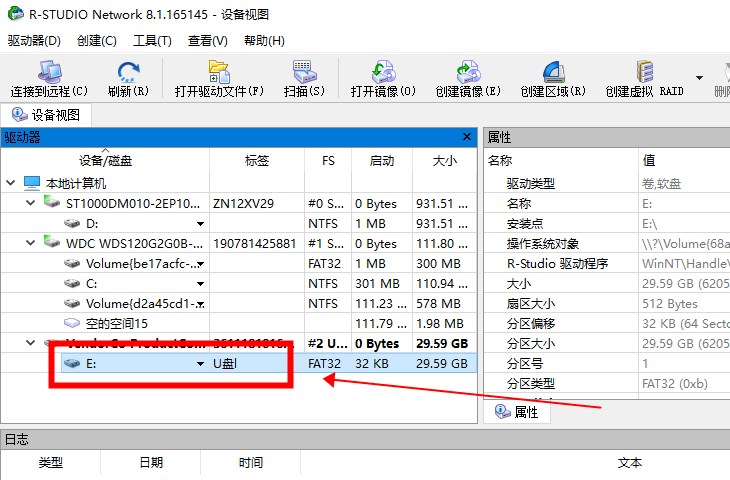Click the Create Virtual RAID icon
Screen dimensions: 730x480
tap(645, 72)
